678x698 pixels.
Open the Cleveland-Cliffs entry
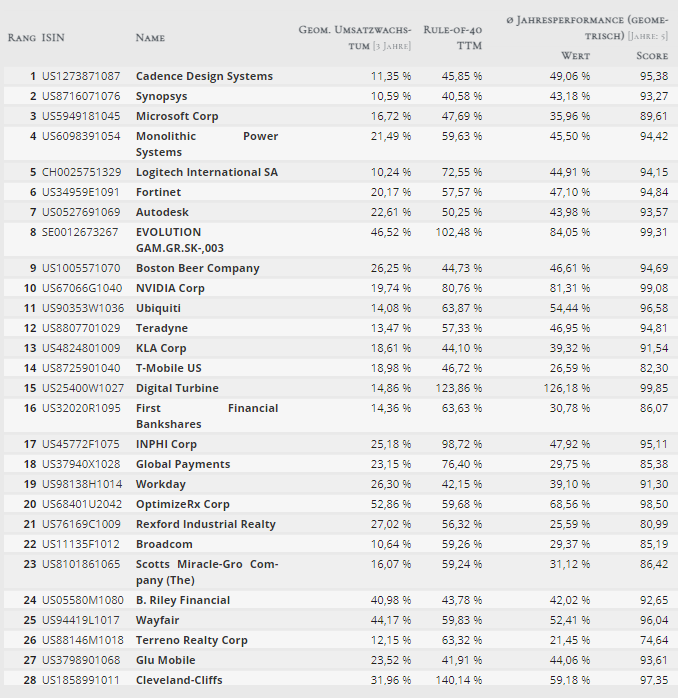179,680
